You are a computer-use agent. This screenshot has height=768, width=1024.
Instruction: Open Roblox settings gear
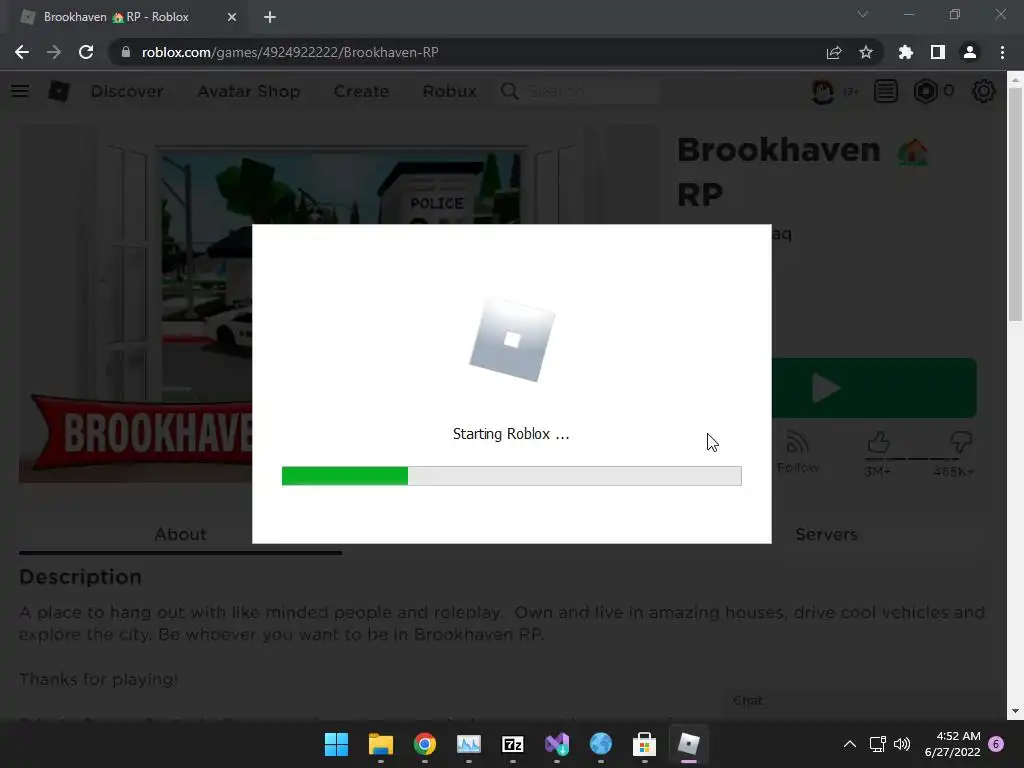point(984,91)
